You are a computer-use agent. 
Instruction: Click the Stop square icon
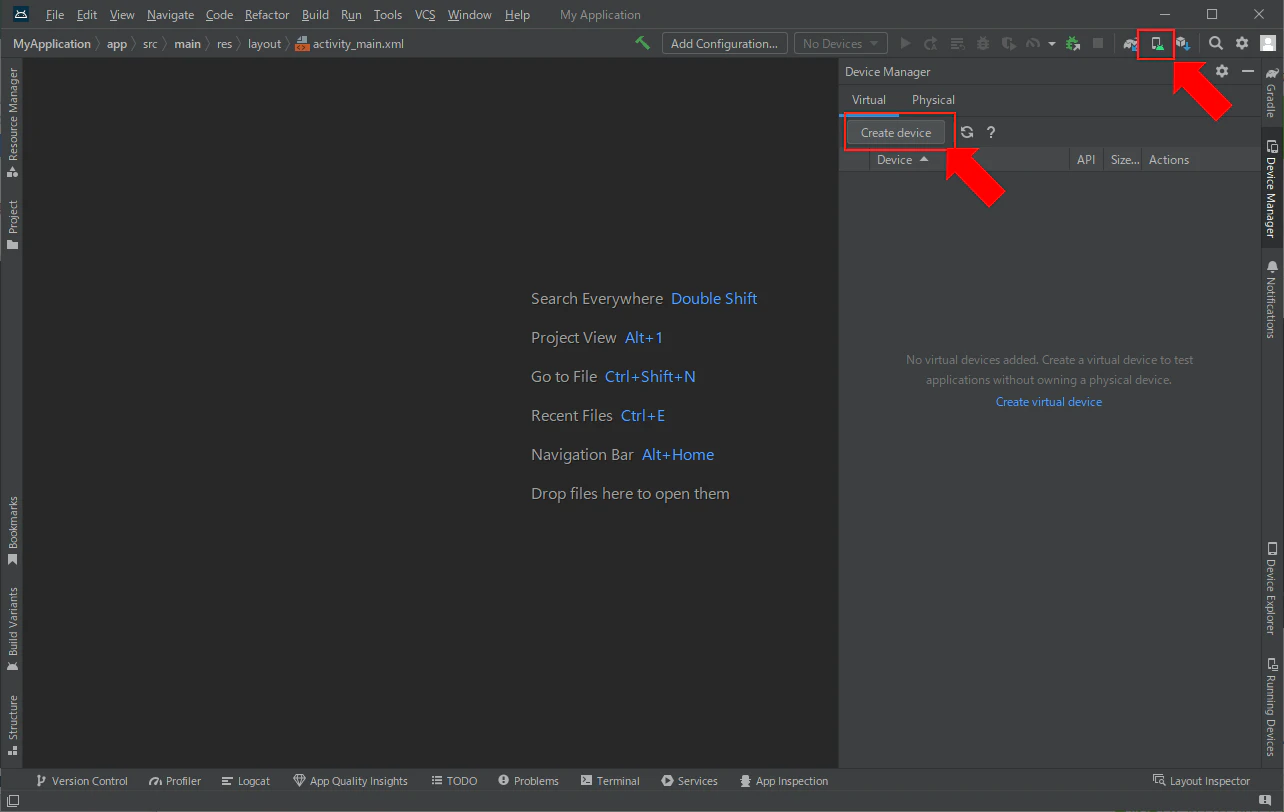point(1098,43)
